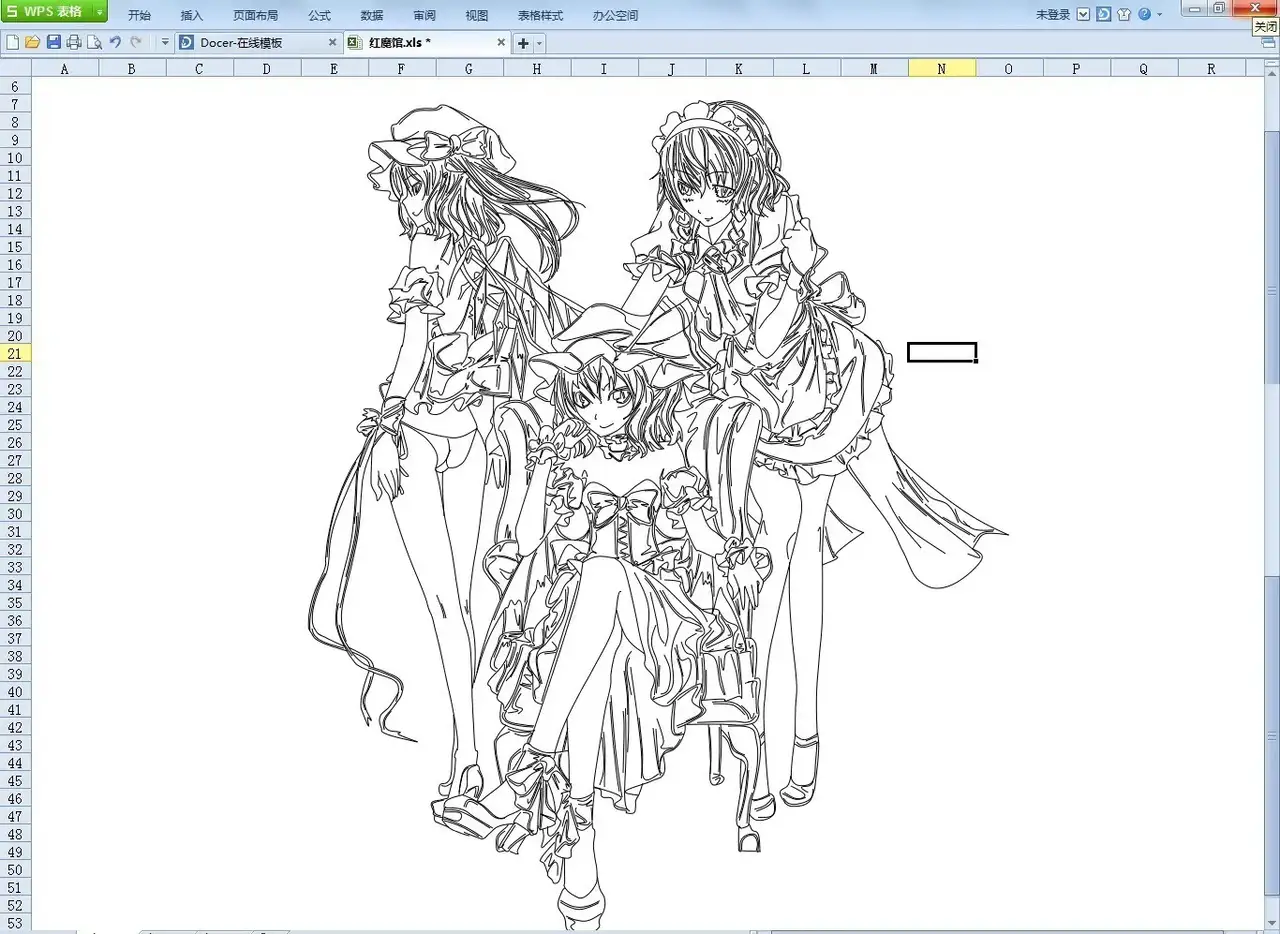Image resolution: width=1280 pixels, height=934 pixels.
Task: Select column N header
Action: click(x=941, y=69)
